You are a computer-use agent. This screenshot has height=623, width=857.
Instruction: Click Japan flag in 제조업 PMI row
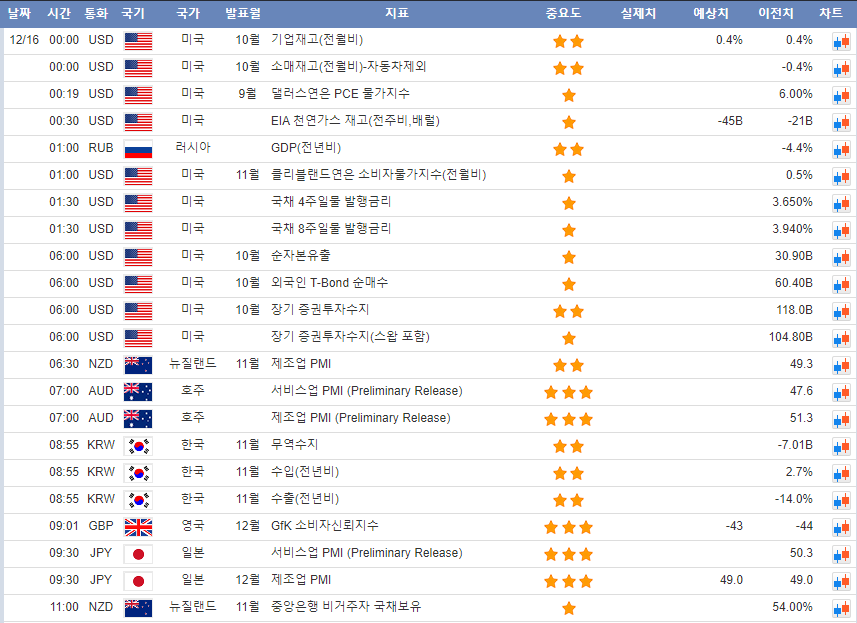tap(138, 581)
